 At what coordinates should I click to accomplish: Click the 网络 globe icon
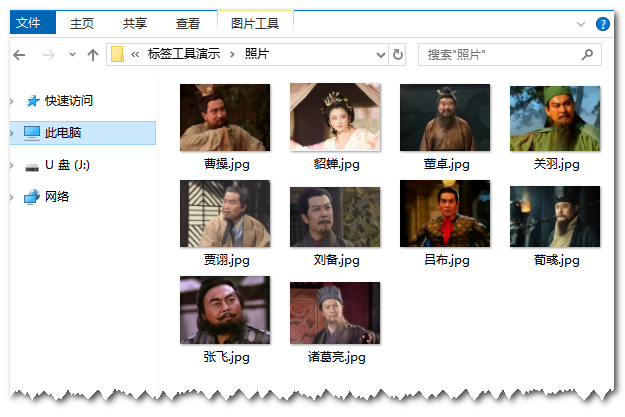(32, 197)
